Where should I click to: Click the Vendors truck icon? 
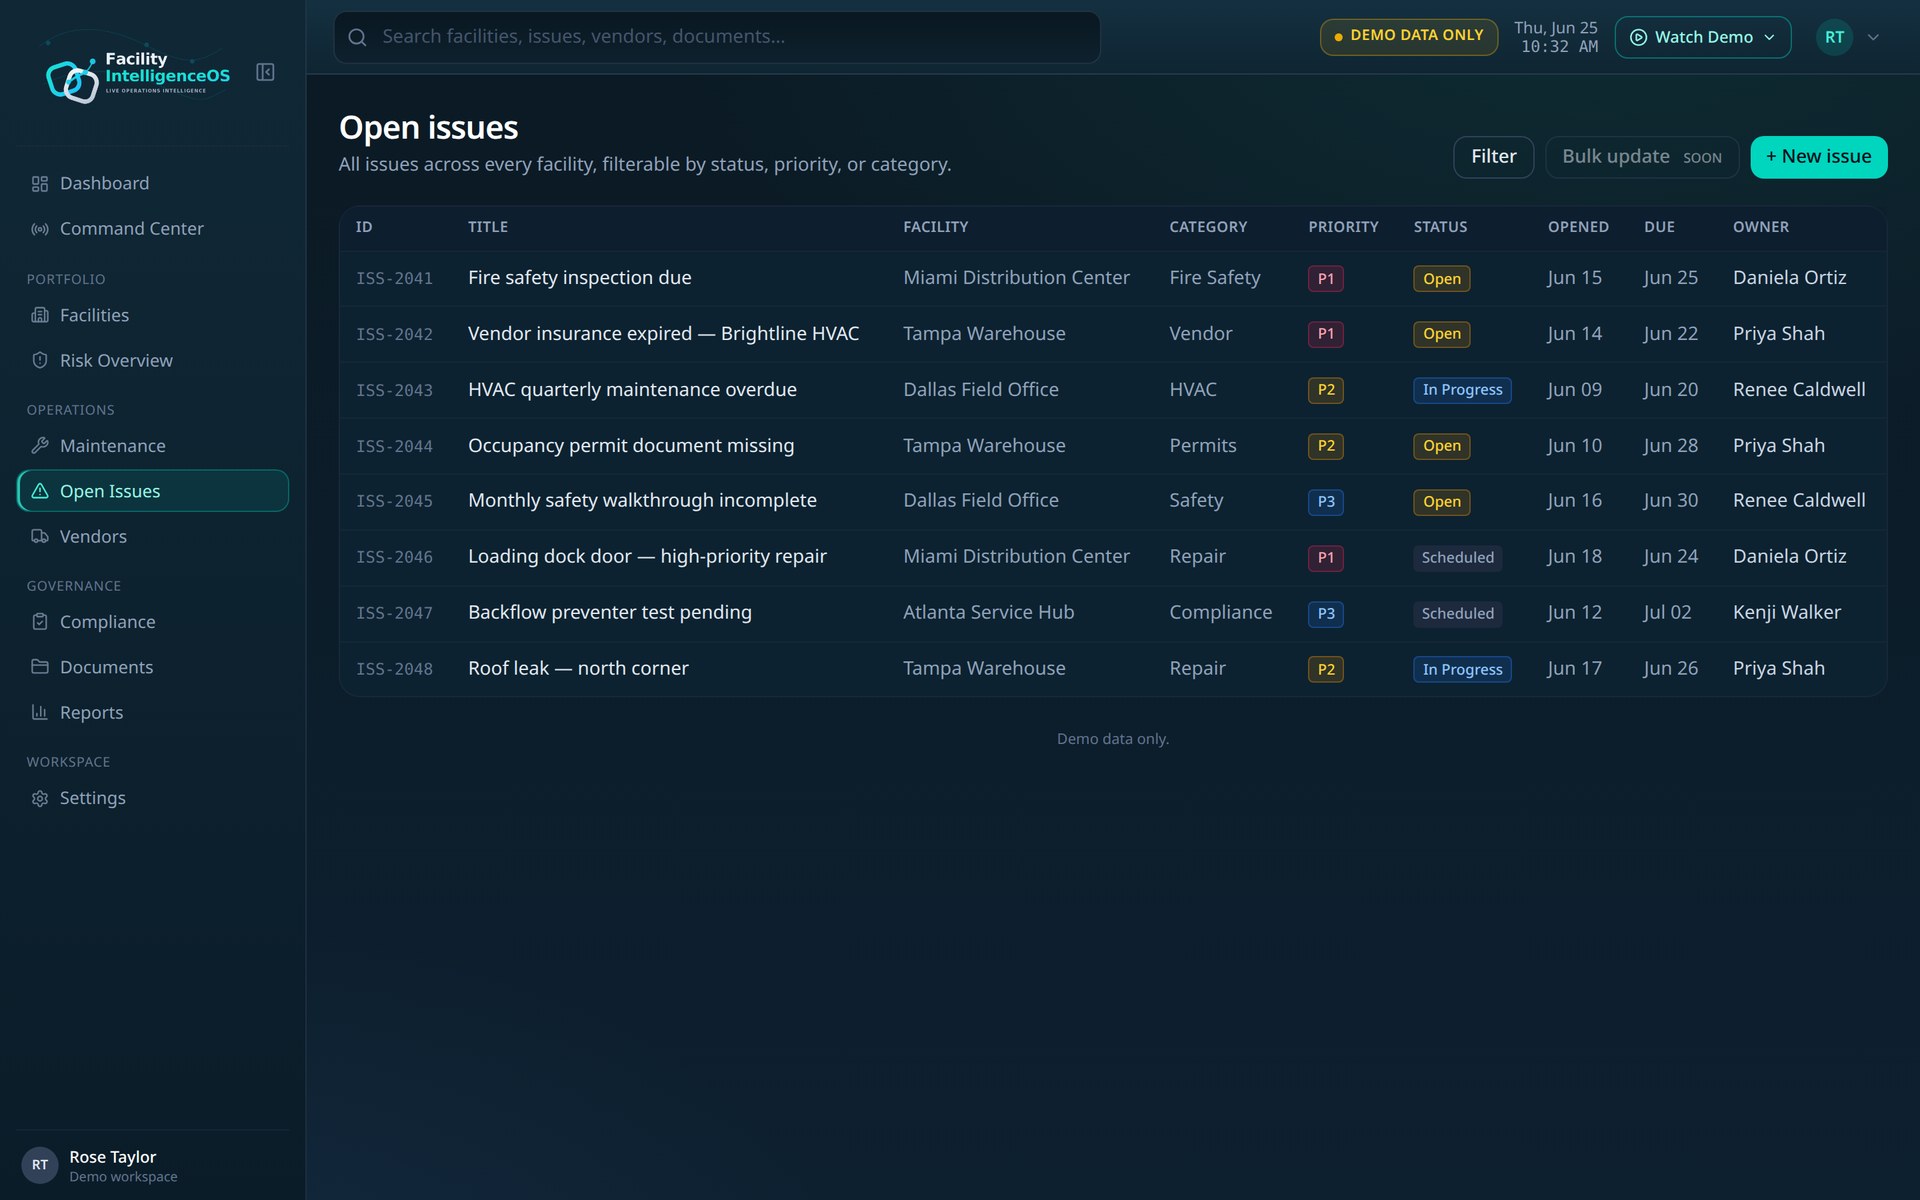click(40, 536)
